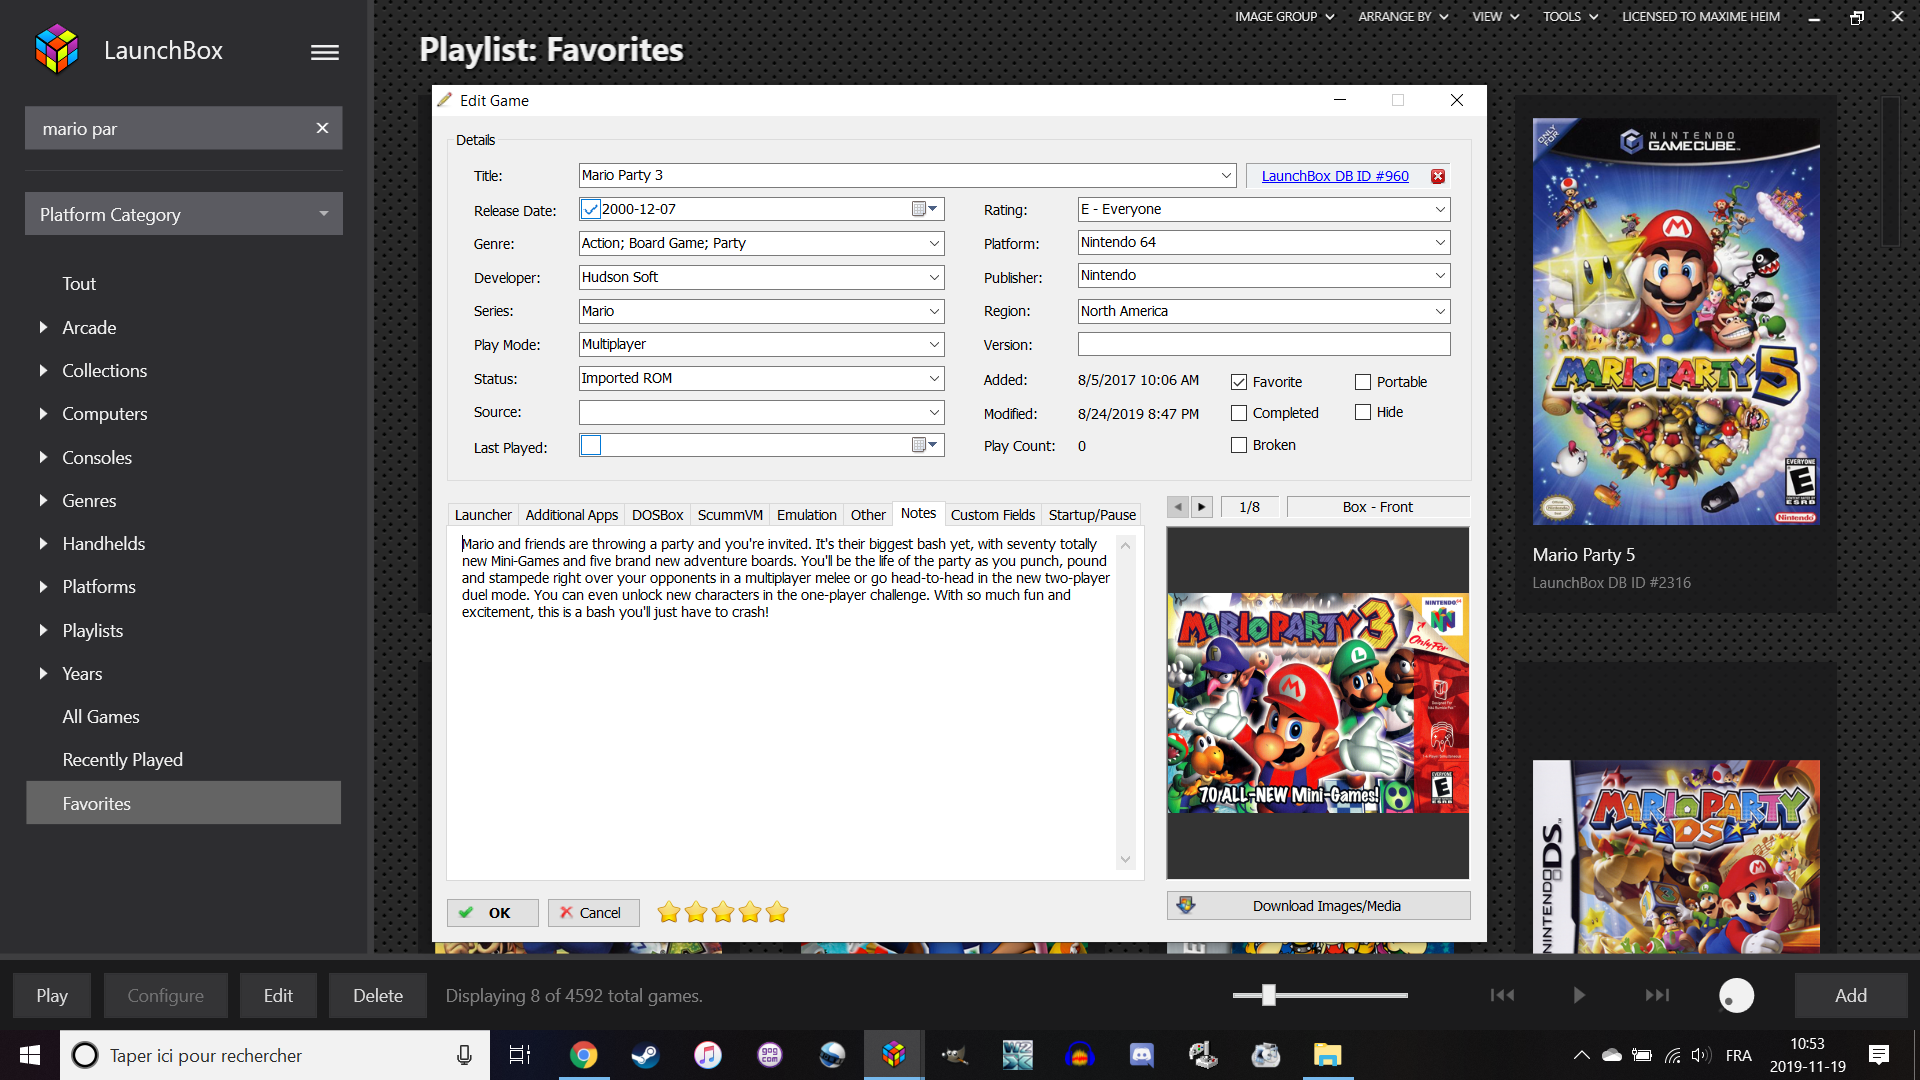
Task: Open the Play Mode dropdown
Action: [x=934, y=344]
